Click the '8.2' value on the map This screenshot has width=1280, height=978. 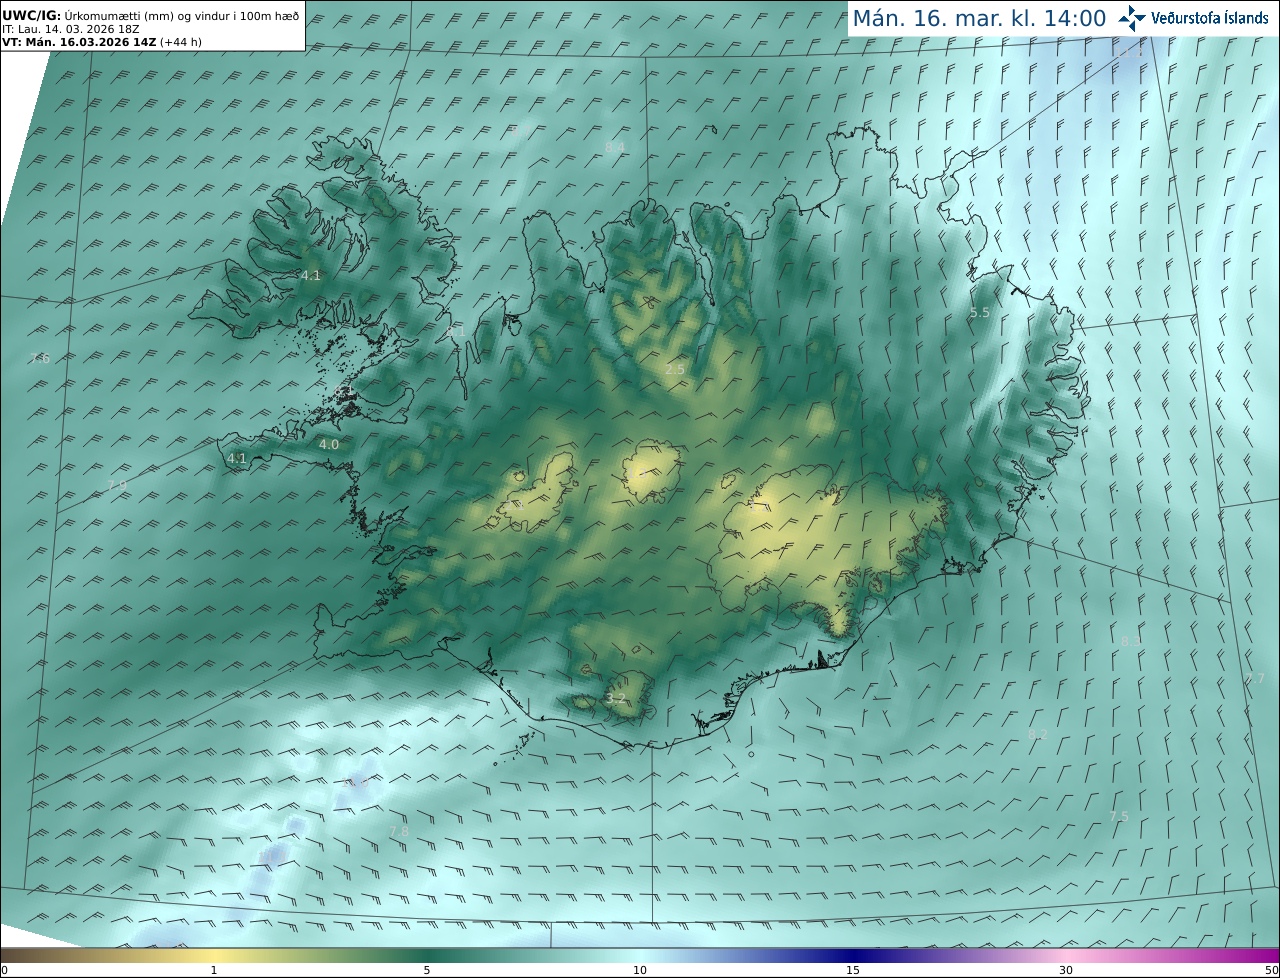point(1038,734)
